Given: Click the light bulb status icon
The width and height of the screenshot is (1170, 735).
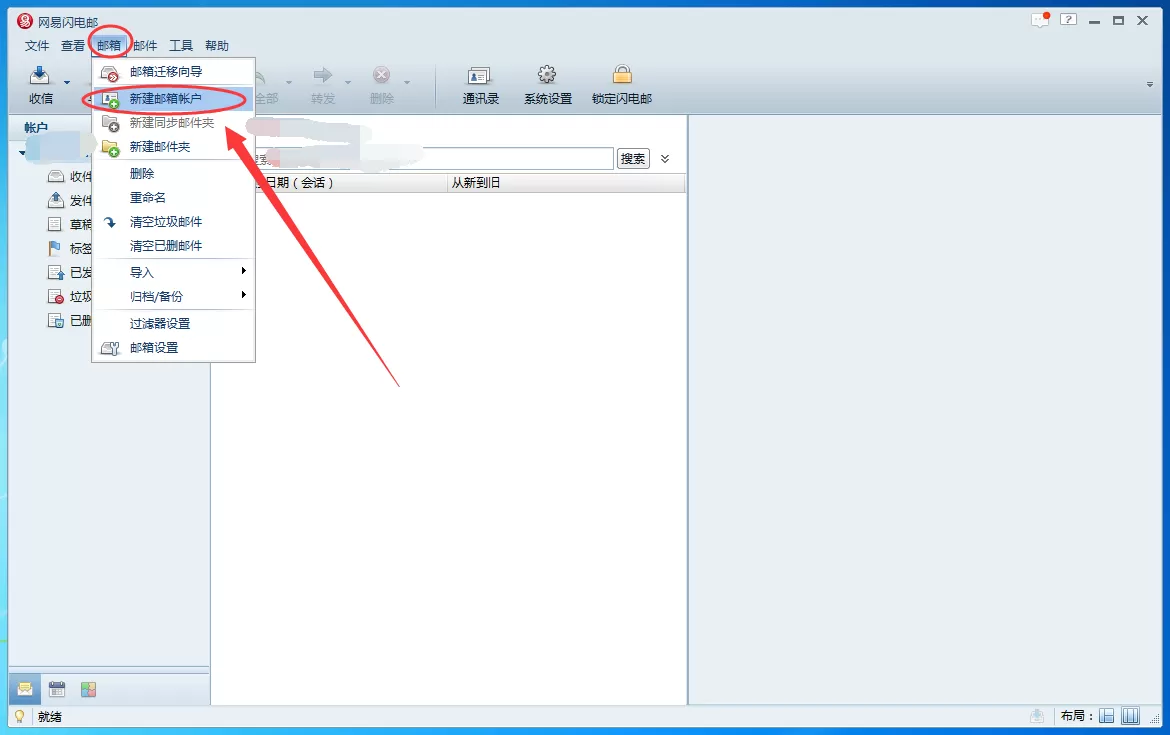Looking at the screenshot, I should (x=19, y=716).
